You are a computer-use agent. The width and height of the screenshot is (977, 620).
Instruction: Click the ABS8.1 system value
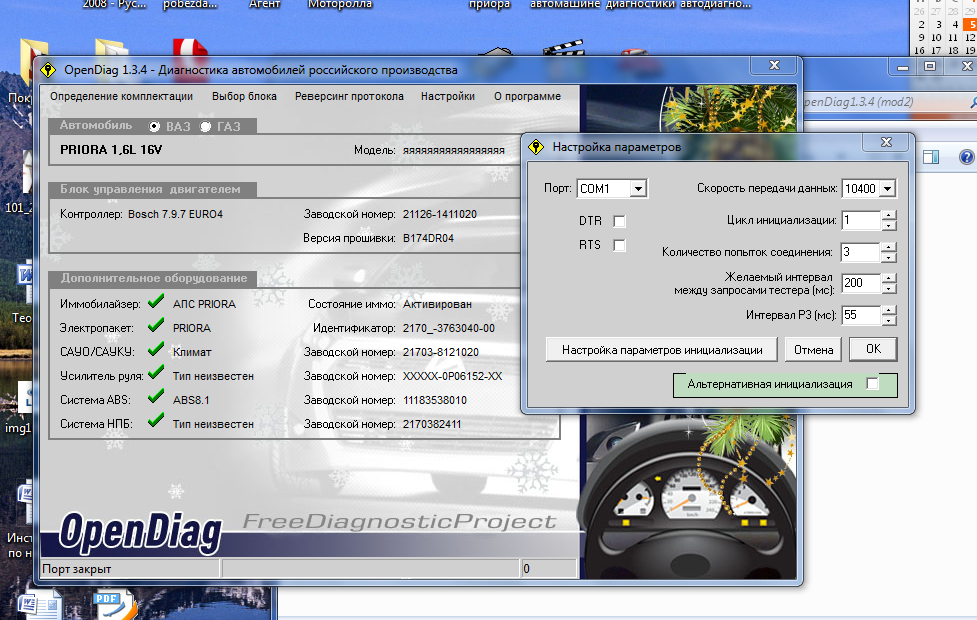click(x=191, y=400)
